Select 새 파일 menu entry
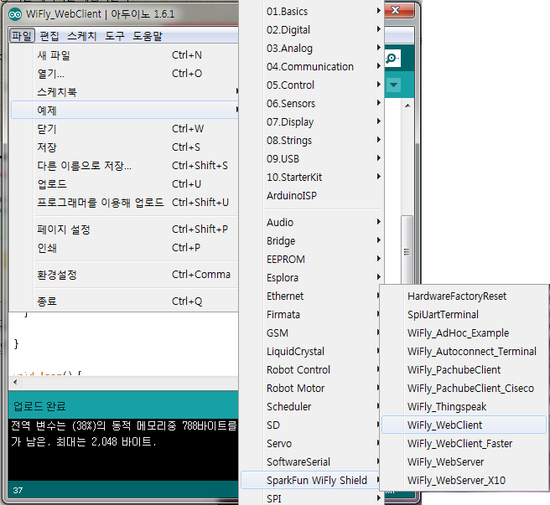The image size is (550, 505). pos(125,55)
